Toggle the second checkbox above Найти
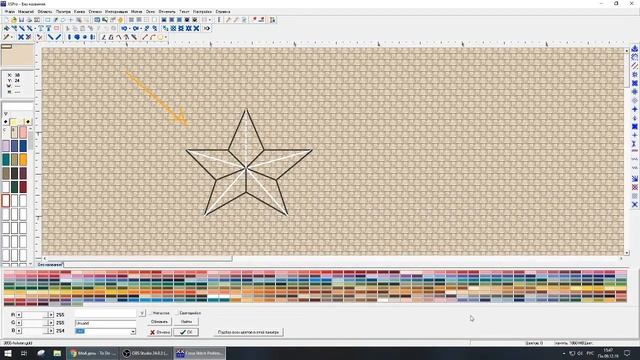Screen dimensions: 640x360 click(176, 313)
